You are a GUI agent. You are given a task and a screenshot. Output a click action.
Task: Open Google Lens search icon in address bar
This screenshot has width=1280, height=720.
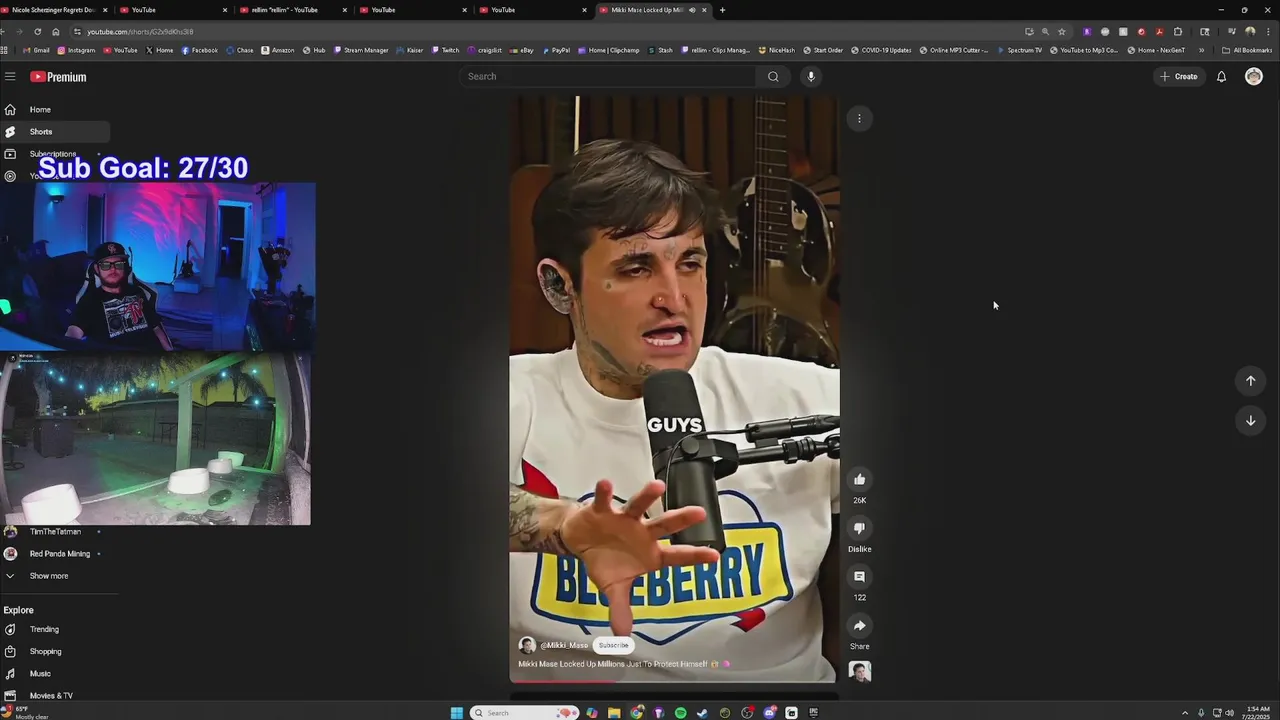(x=1045, y=31)
